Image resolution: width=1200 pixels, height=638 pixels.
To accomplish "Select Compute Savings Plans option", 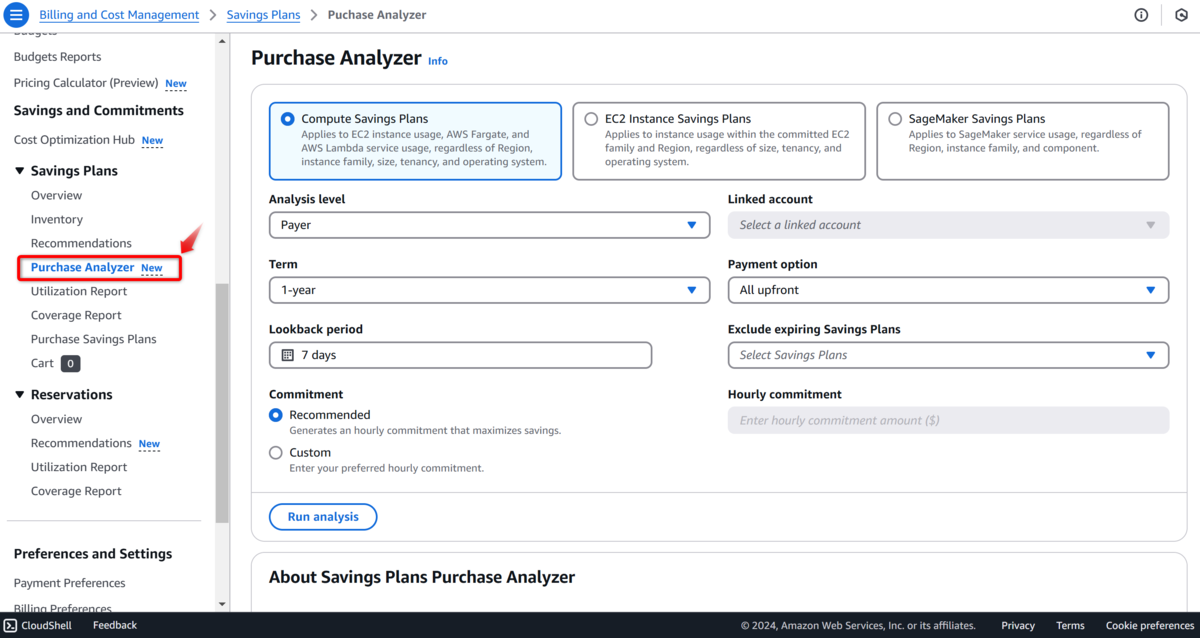I will coord(415,141).
